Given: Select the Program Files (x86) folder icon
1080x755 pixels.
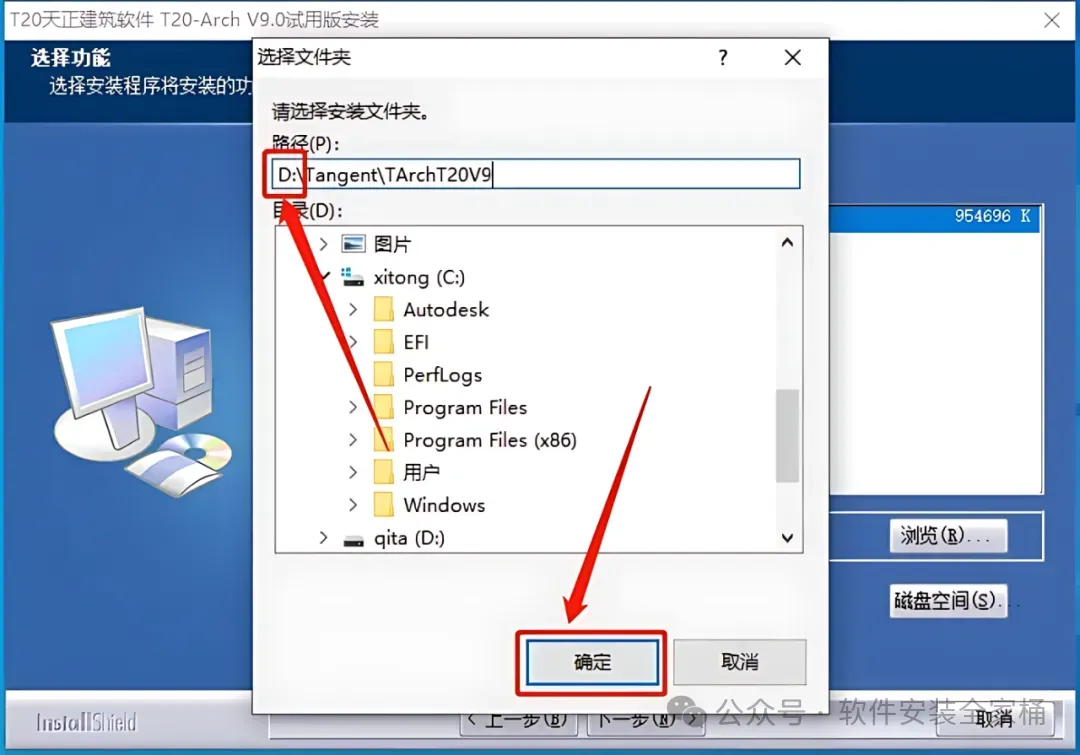Looking at the screenshot, I should coord(384,439).
